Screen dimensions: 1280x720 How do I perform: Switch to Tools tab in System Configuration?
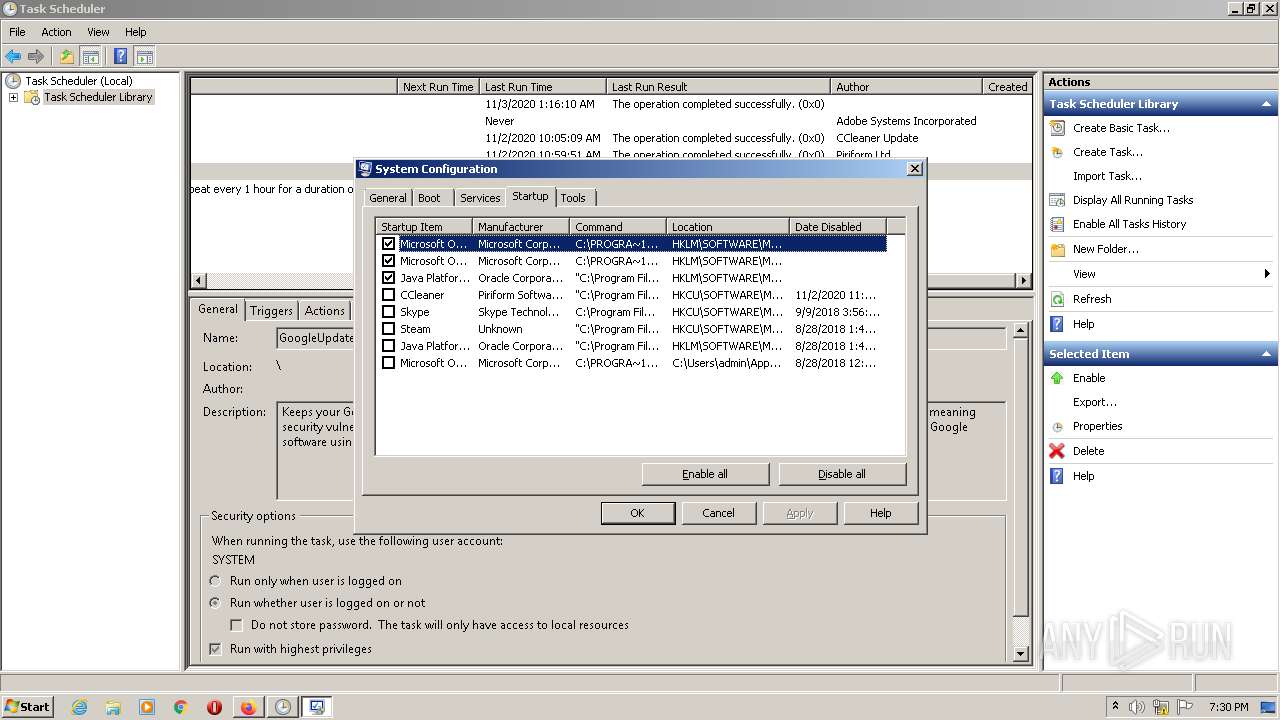(573, 198)
